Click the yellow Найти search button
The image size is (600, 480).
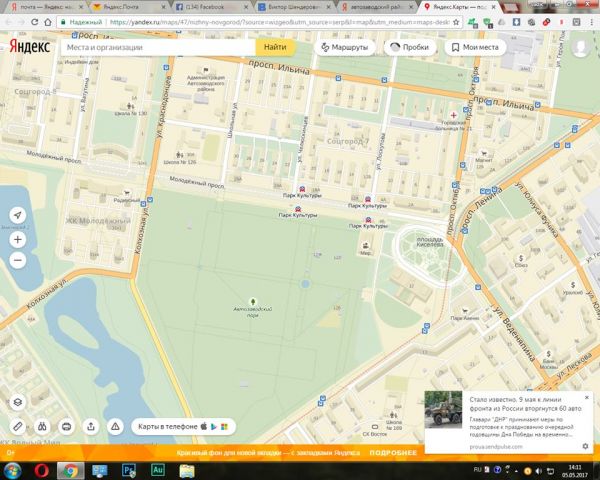pyautogui.click(x=275, y=47)
